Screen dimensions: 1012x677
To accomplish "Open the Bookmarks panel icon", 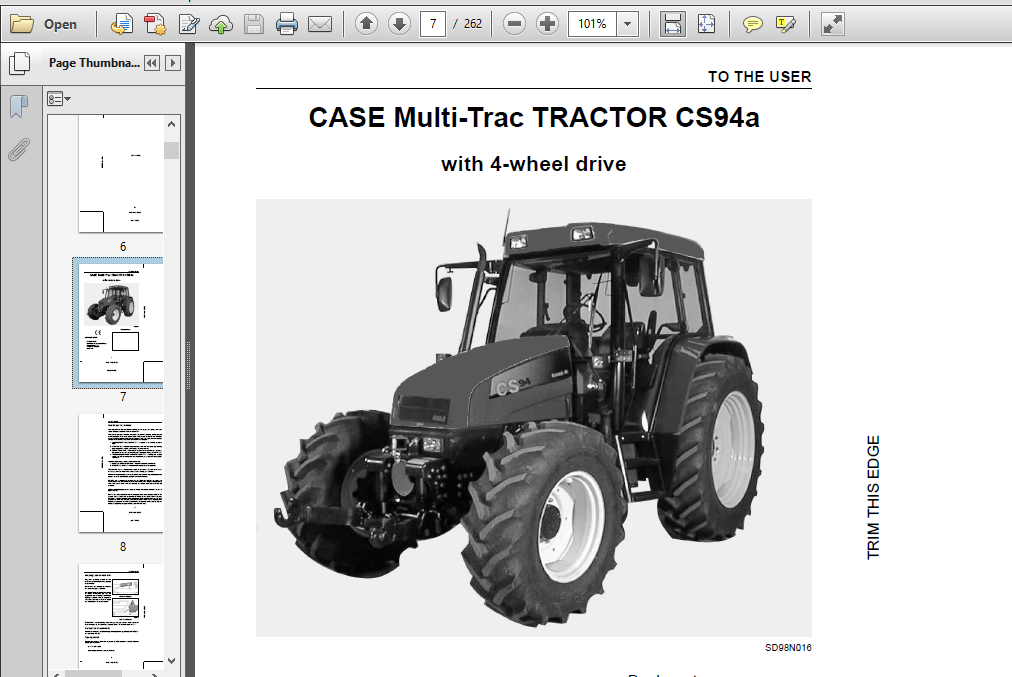I will pyautogui.click(x=19, y=107).
